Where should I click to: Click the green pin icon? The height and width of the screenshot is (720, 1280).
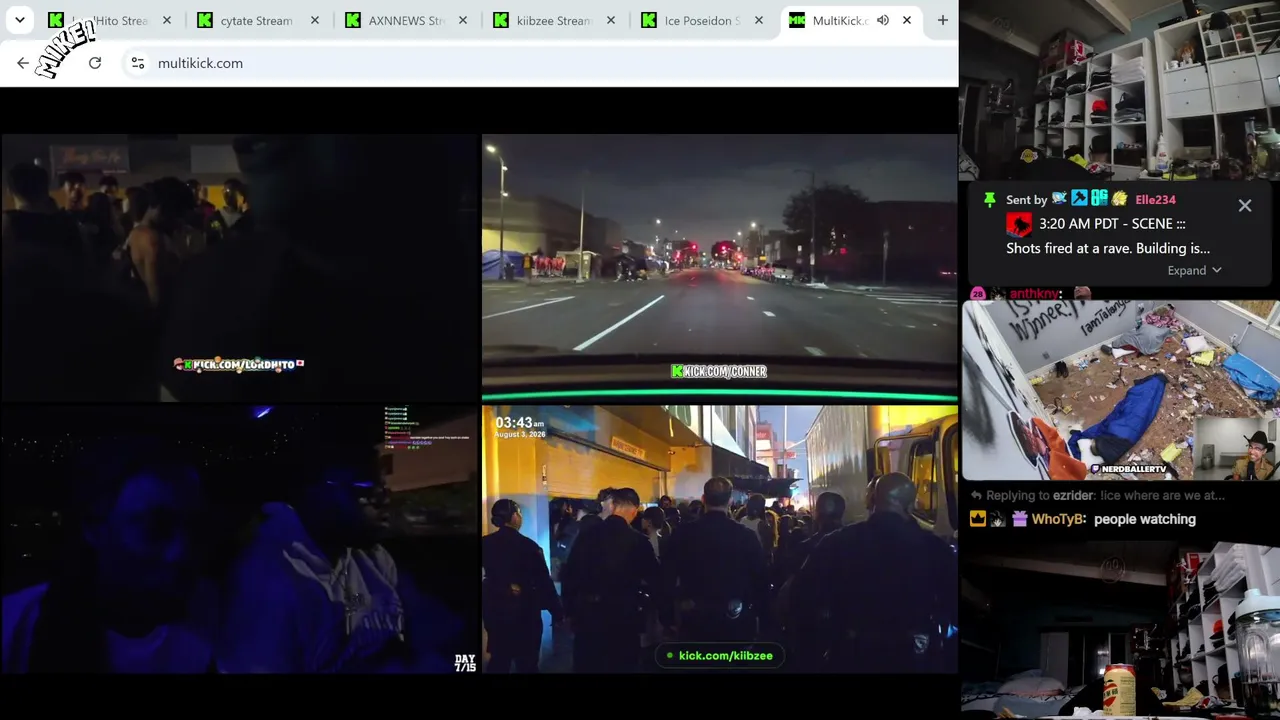(989, 200)
